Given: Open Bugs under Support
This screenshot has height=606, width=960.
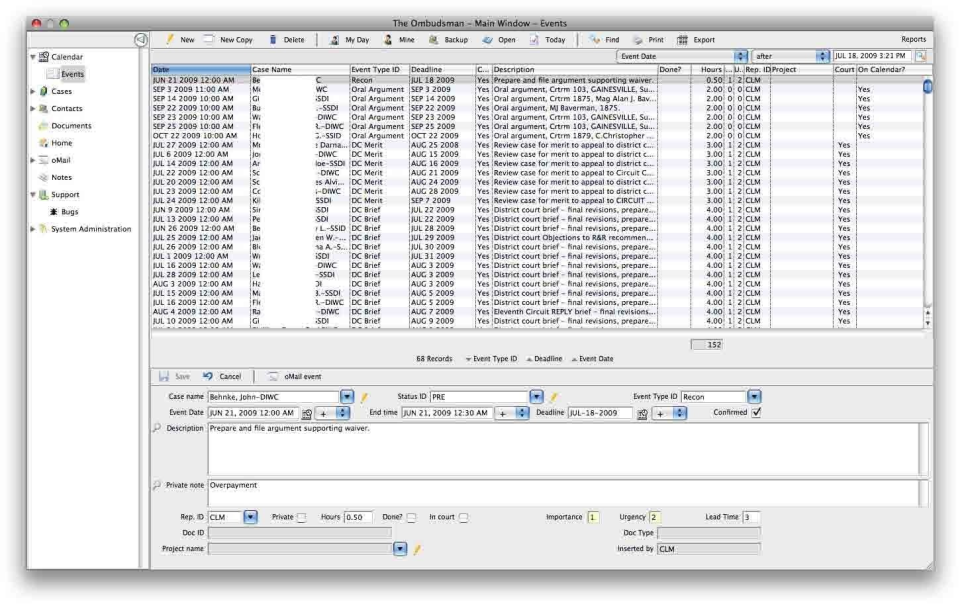Looking at the screenshot, I should click(69, 212).
